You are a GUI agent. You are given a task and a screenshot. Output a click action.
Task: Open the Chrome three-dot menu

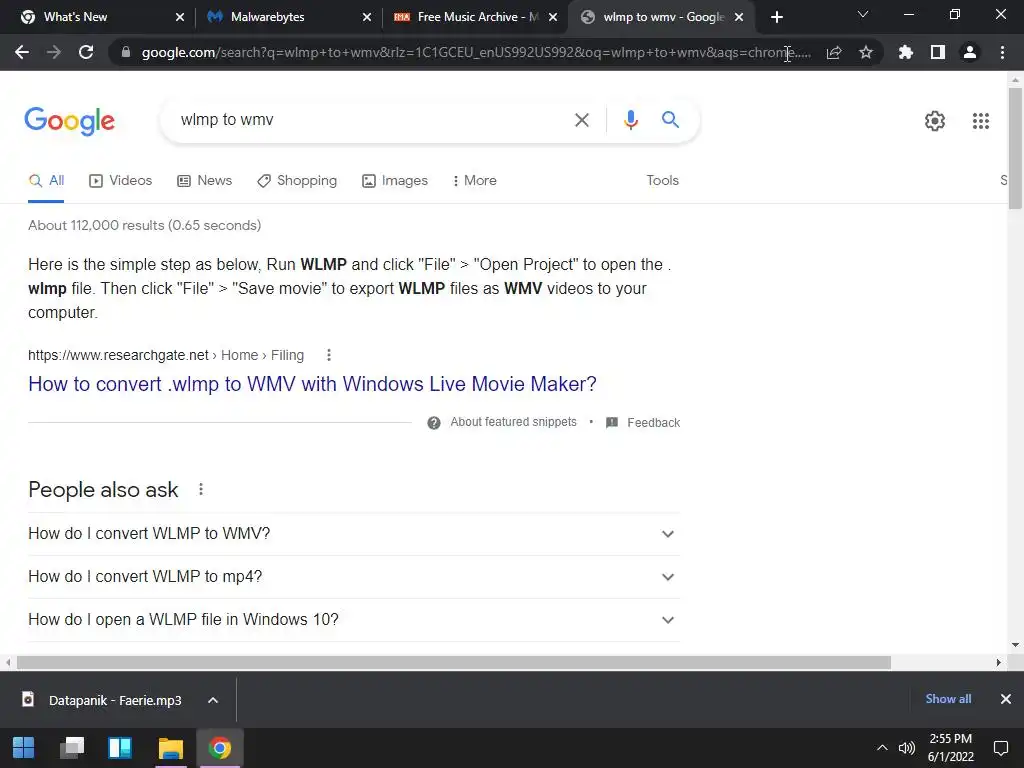1002,52
